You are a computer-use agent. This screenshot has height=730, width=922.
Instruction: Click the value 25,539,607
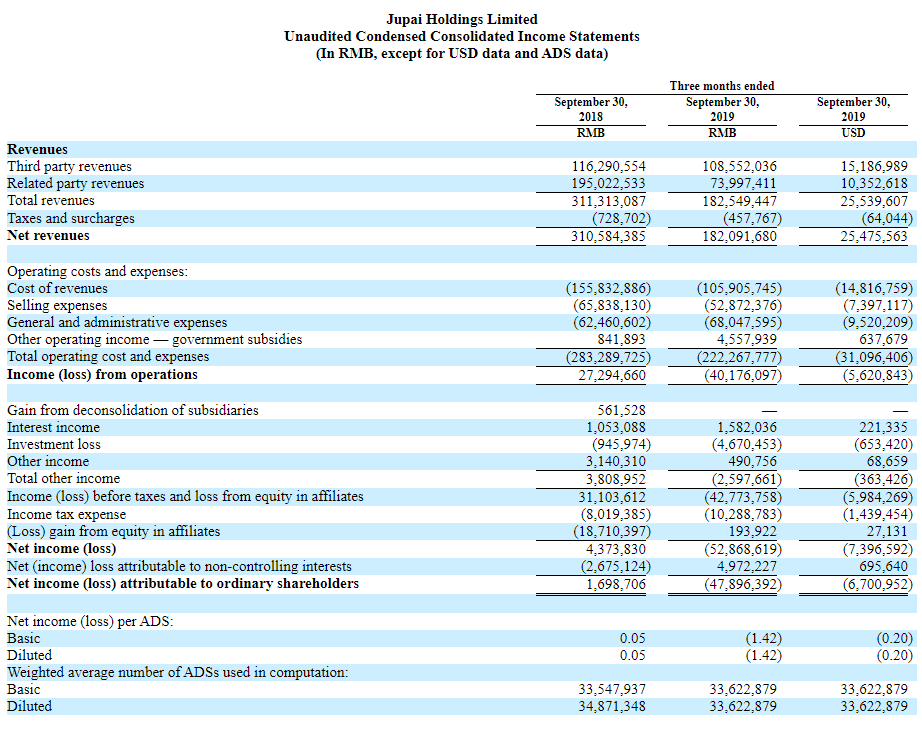tap(874, 201)
